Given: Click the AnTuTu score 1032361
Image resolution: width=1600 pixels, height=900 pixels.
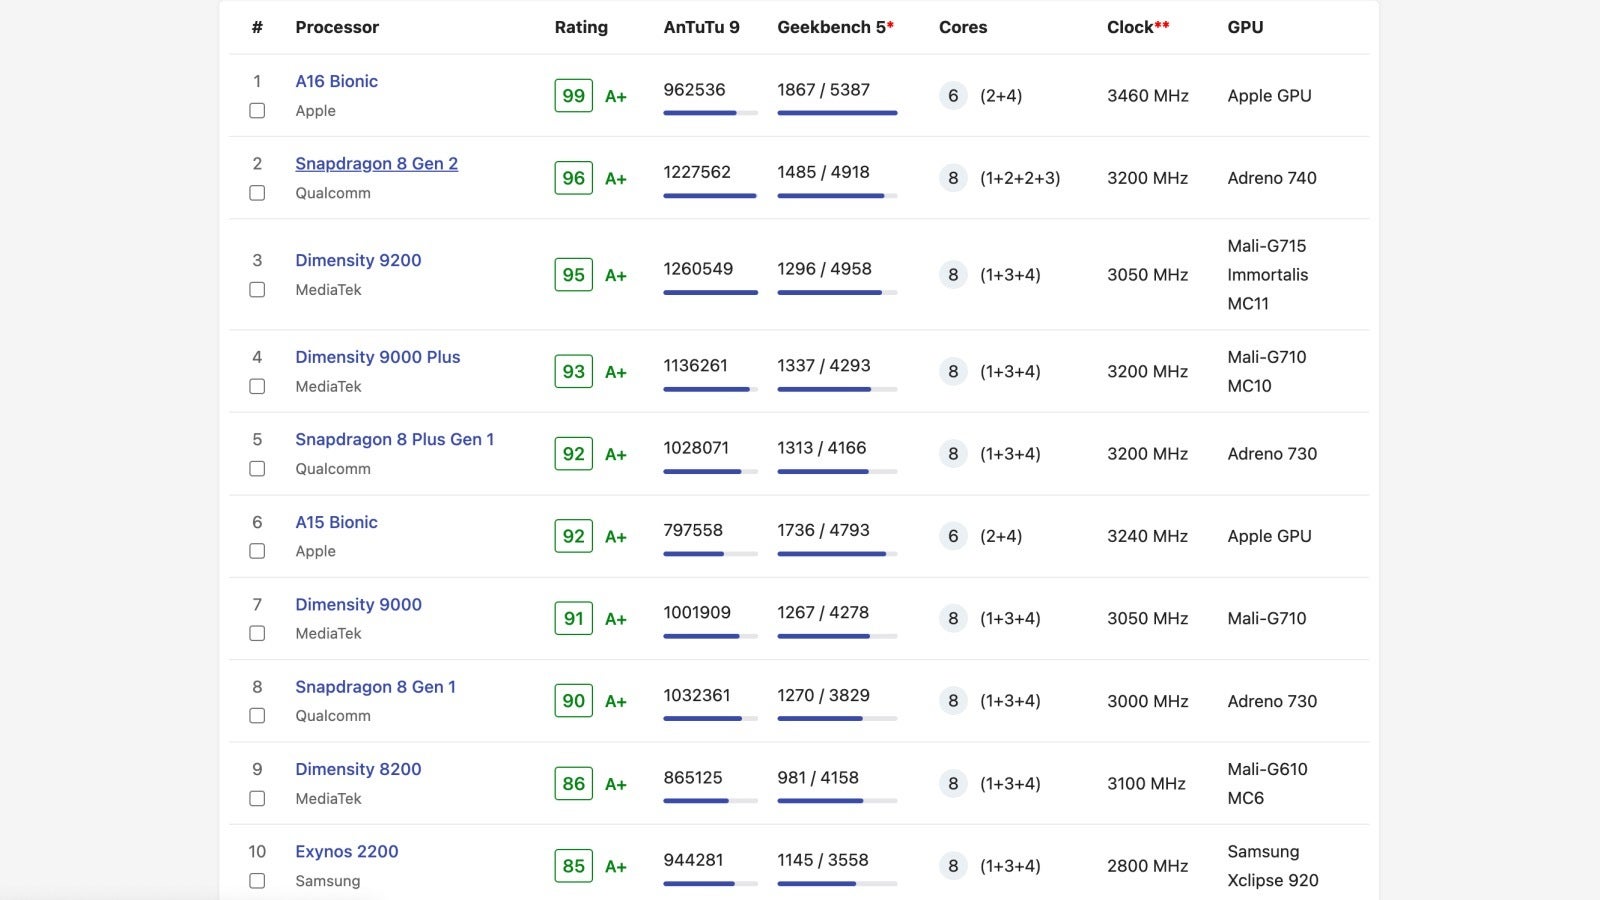Looking at the screenshot, I should pos(697,695).
